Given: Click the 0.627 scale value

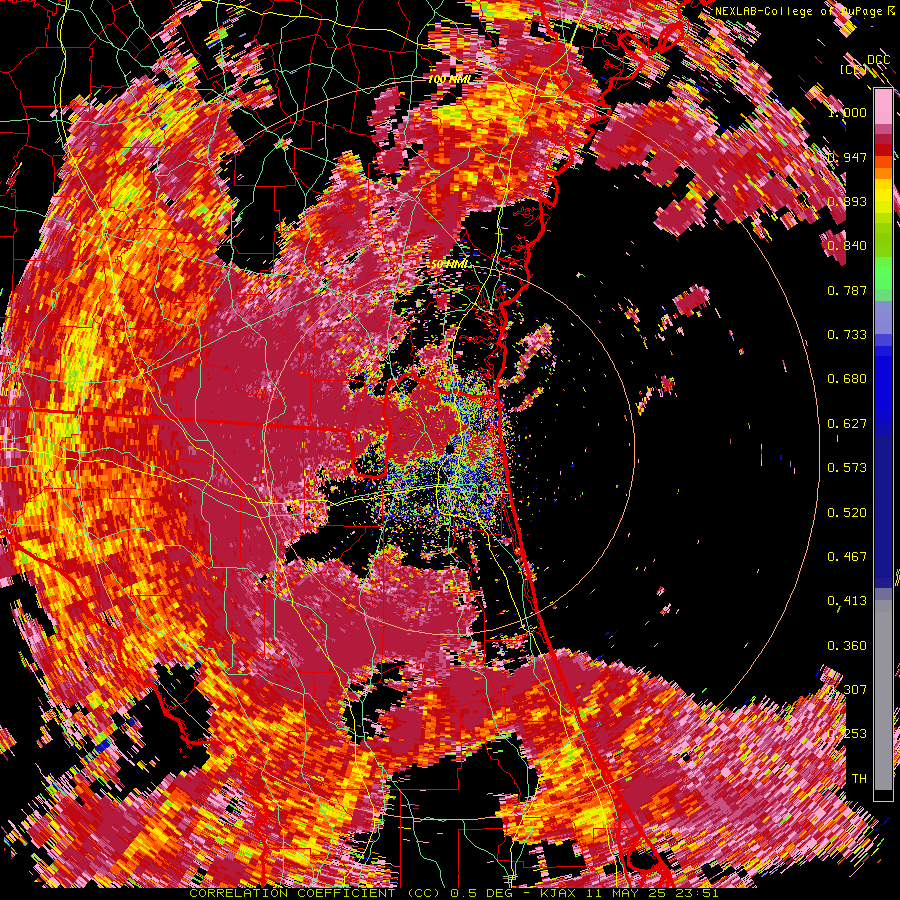Looking at the screenshot, I should [x=847, y=424].
